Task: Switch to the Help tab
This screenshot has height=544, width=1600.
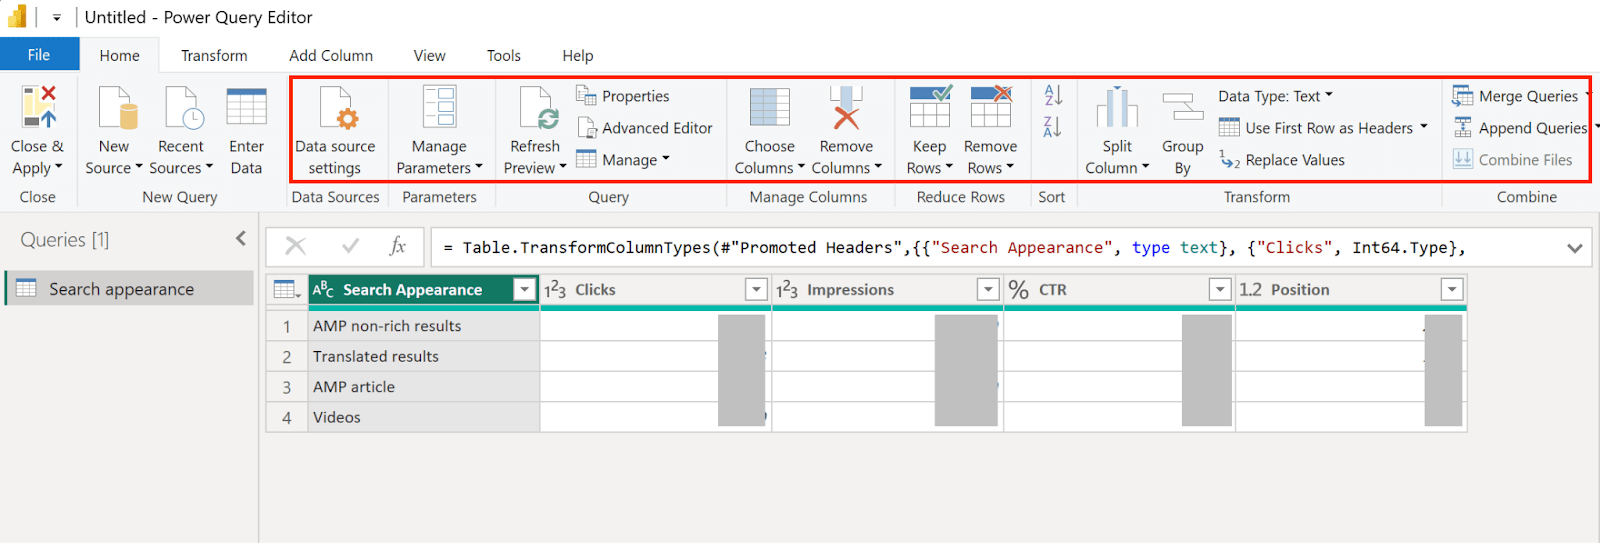Action: coord(578,56)
